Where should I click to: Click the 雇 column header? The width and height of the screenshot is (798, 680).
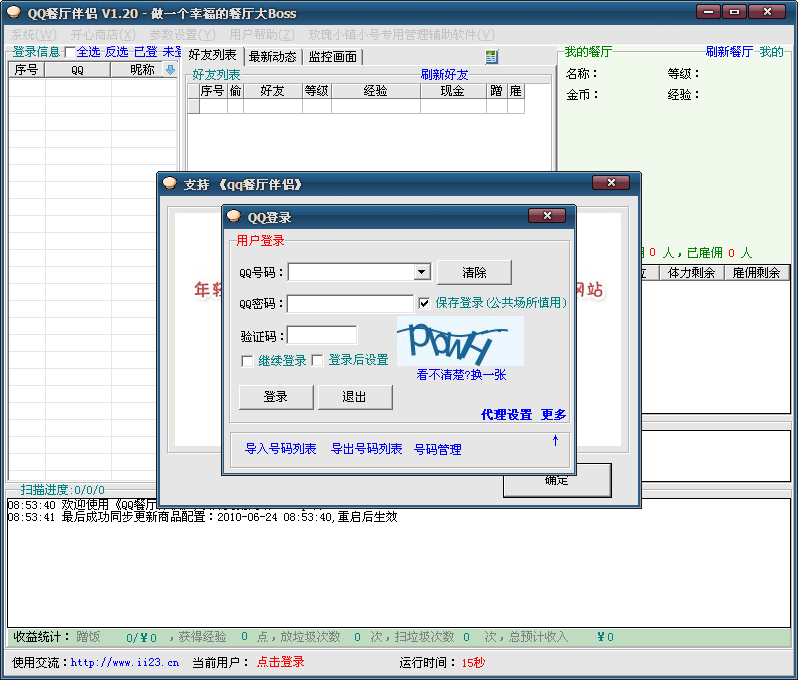pos(516,91)
